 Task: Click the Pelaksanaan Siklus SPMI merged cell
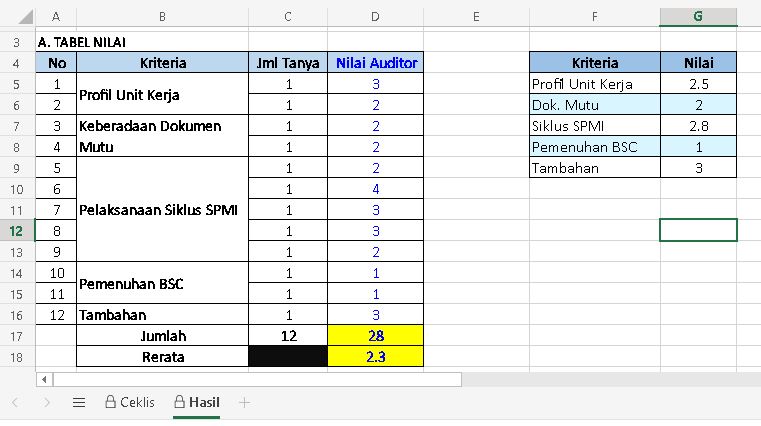[x=163, y=209]
